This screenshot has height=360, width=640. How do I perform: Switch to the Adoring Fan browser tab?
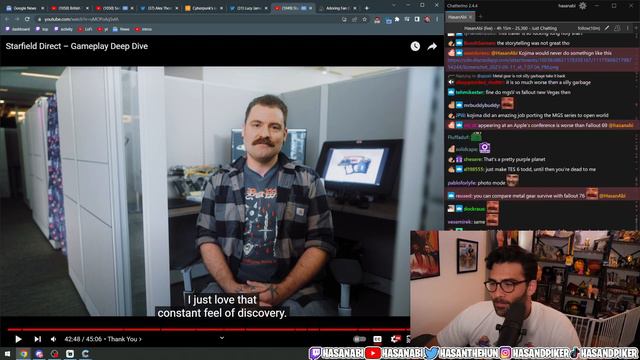point(338,8)
